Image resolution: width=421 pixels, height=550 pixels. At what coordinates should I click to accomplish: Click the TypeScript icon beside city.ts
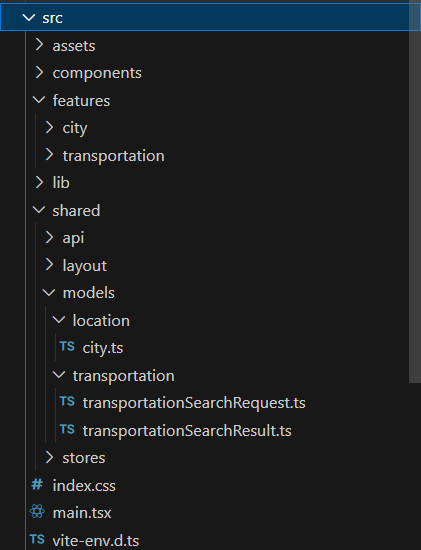pyautogui.click(x=67, y=347)
